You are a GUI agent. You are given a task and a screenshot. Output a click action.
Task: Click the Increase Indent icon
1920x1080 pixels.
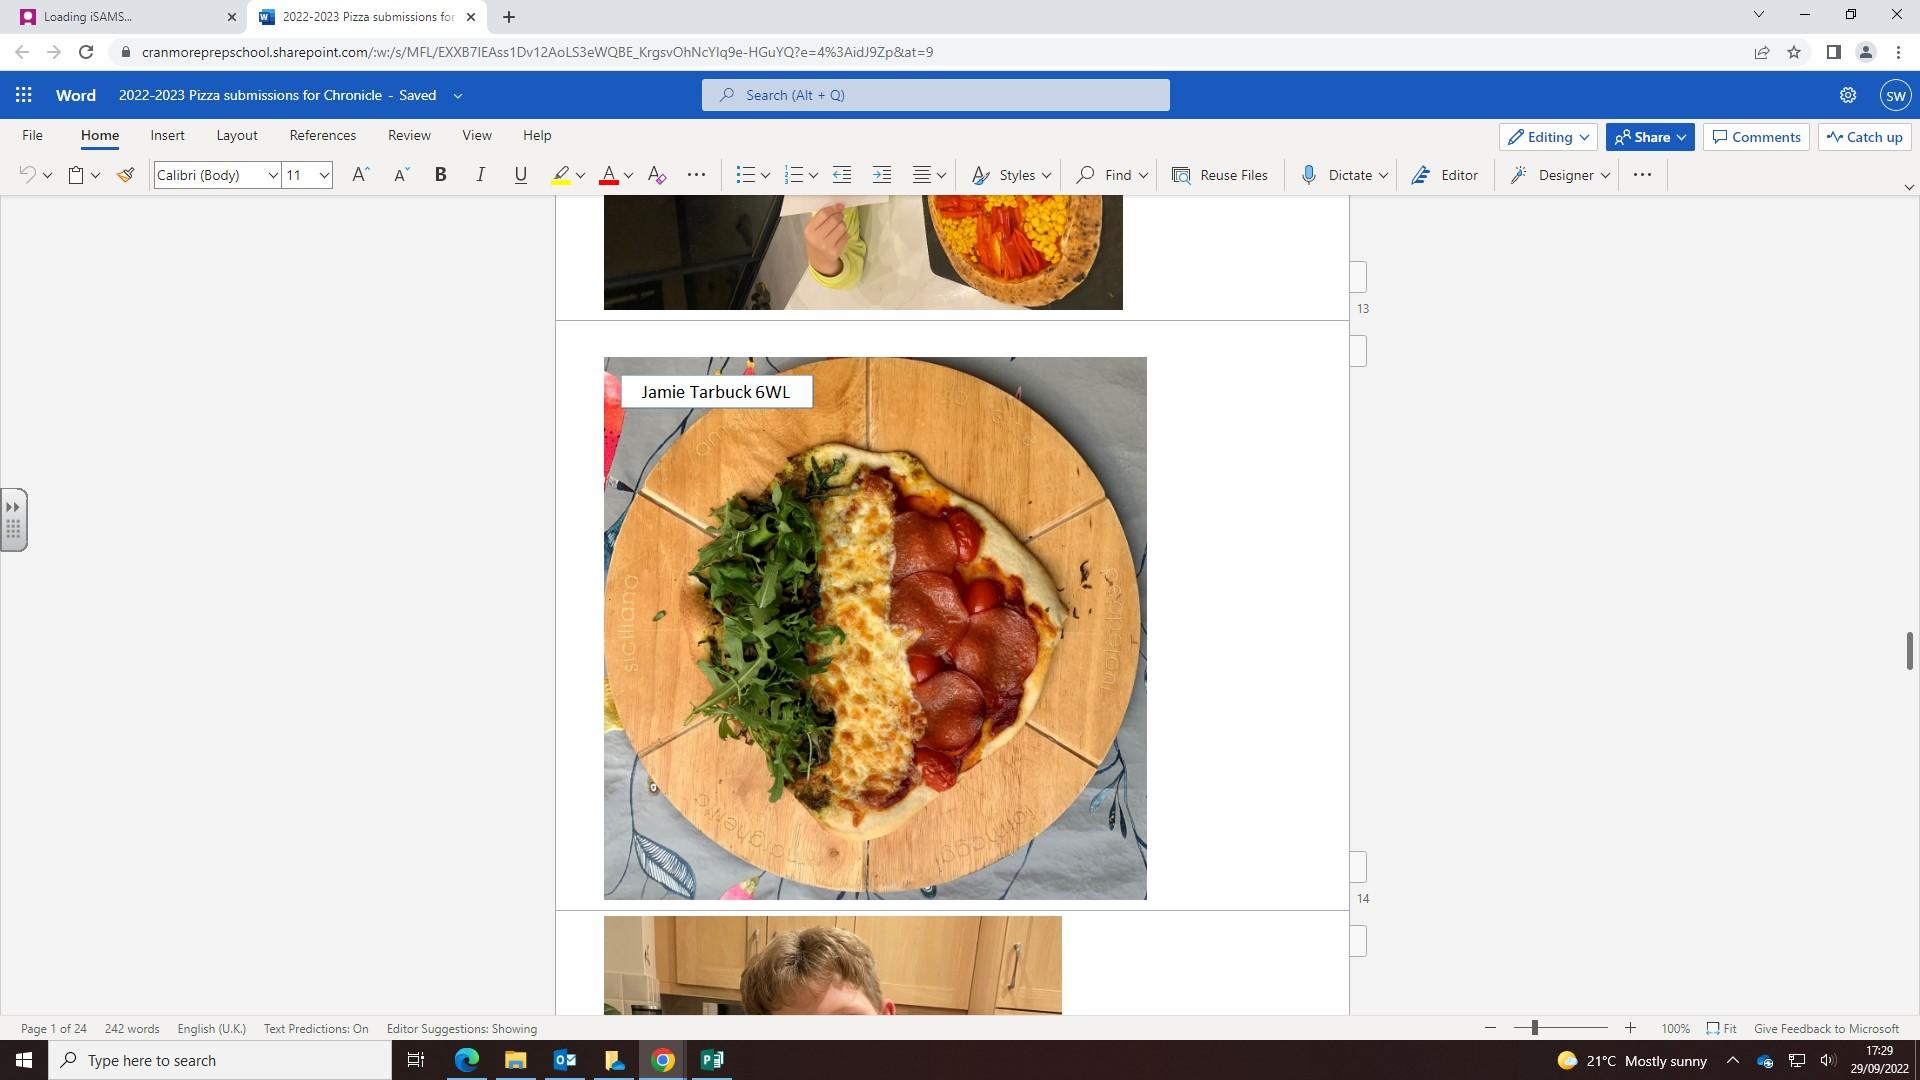click(881, 175)
